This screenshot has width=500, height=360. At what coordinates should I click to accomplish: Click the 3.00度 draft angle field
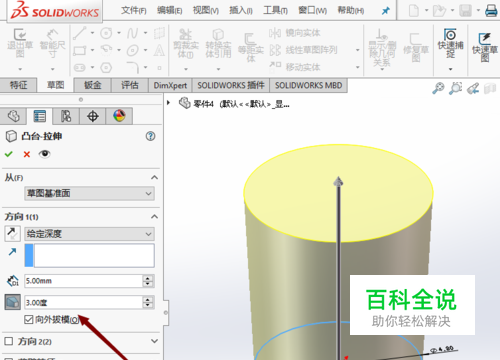click(83, 302)
